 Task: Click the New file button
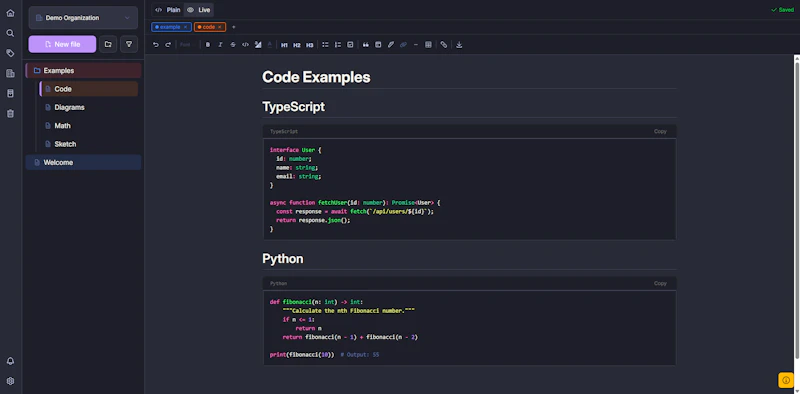coord(62,44)
